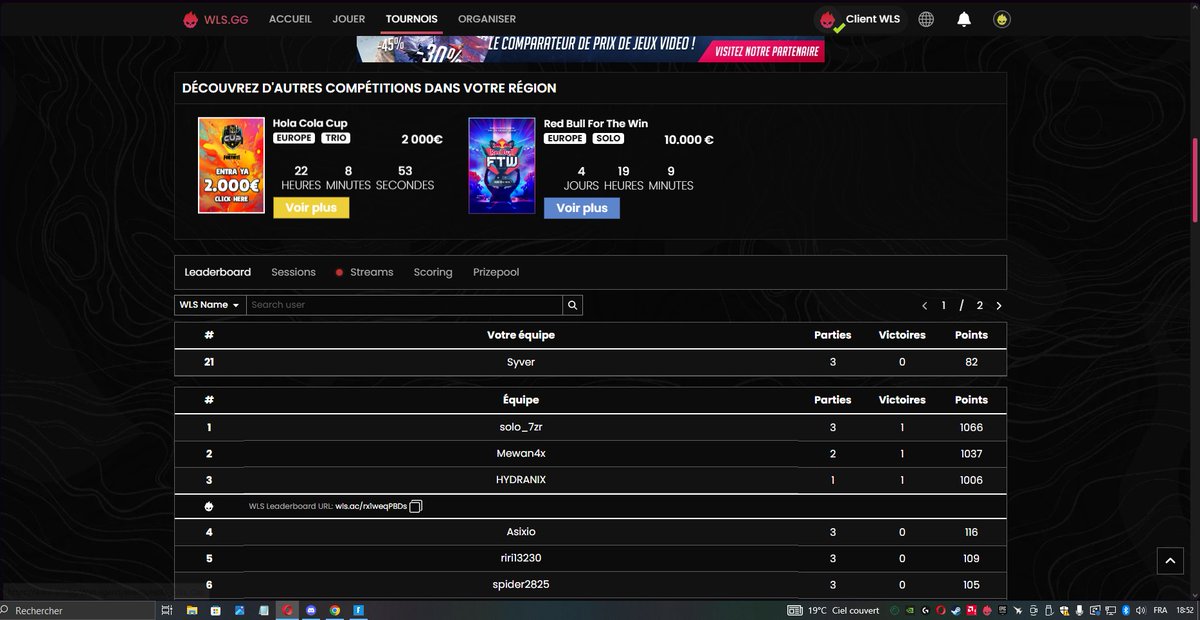Open the ORGANISER menu
Screen dimensions: 1200x620
point(487,19)
